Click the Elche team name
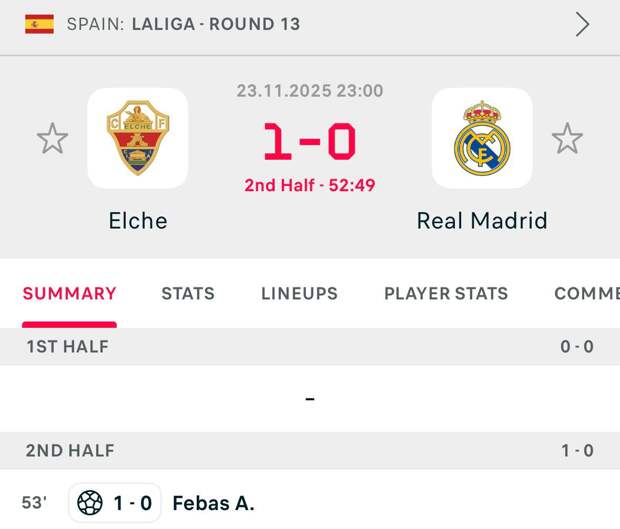Image resolution: width=620 pixels, height=529 pixels. [138, 221]
